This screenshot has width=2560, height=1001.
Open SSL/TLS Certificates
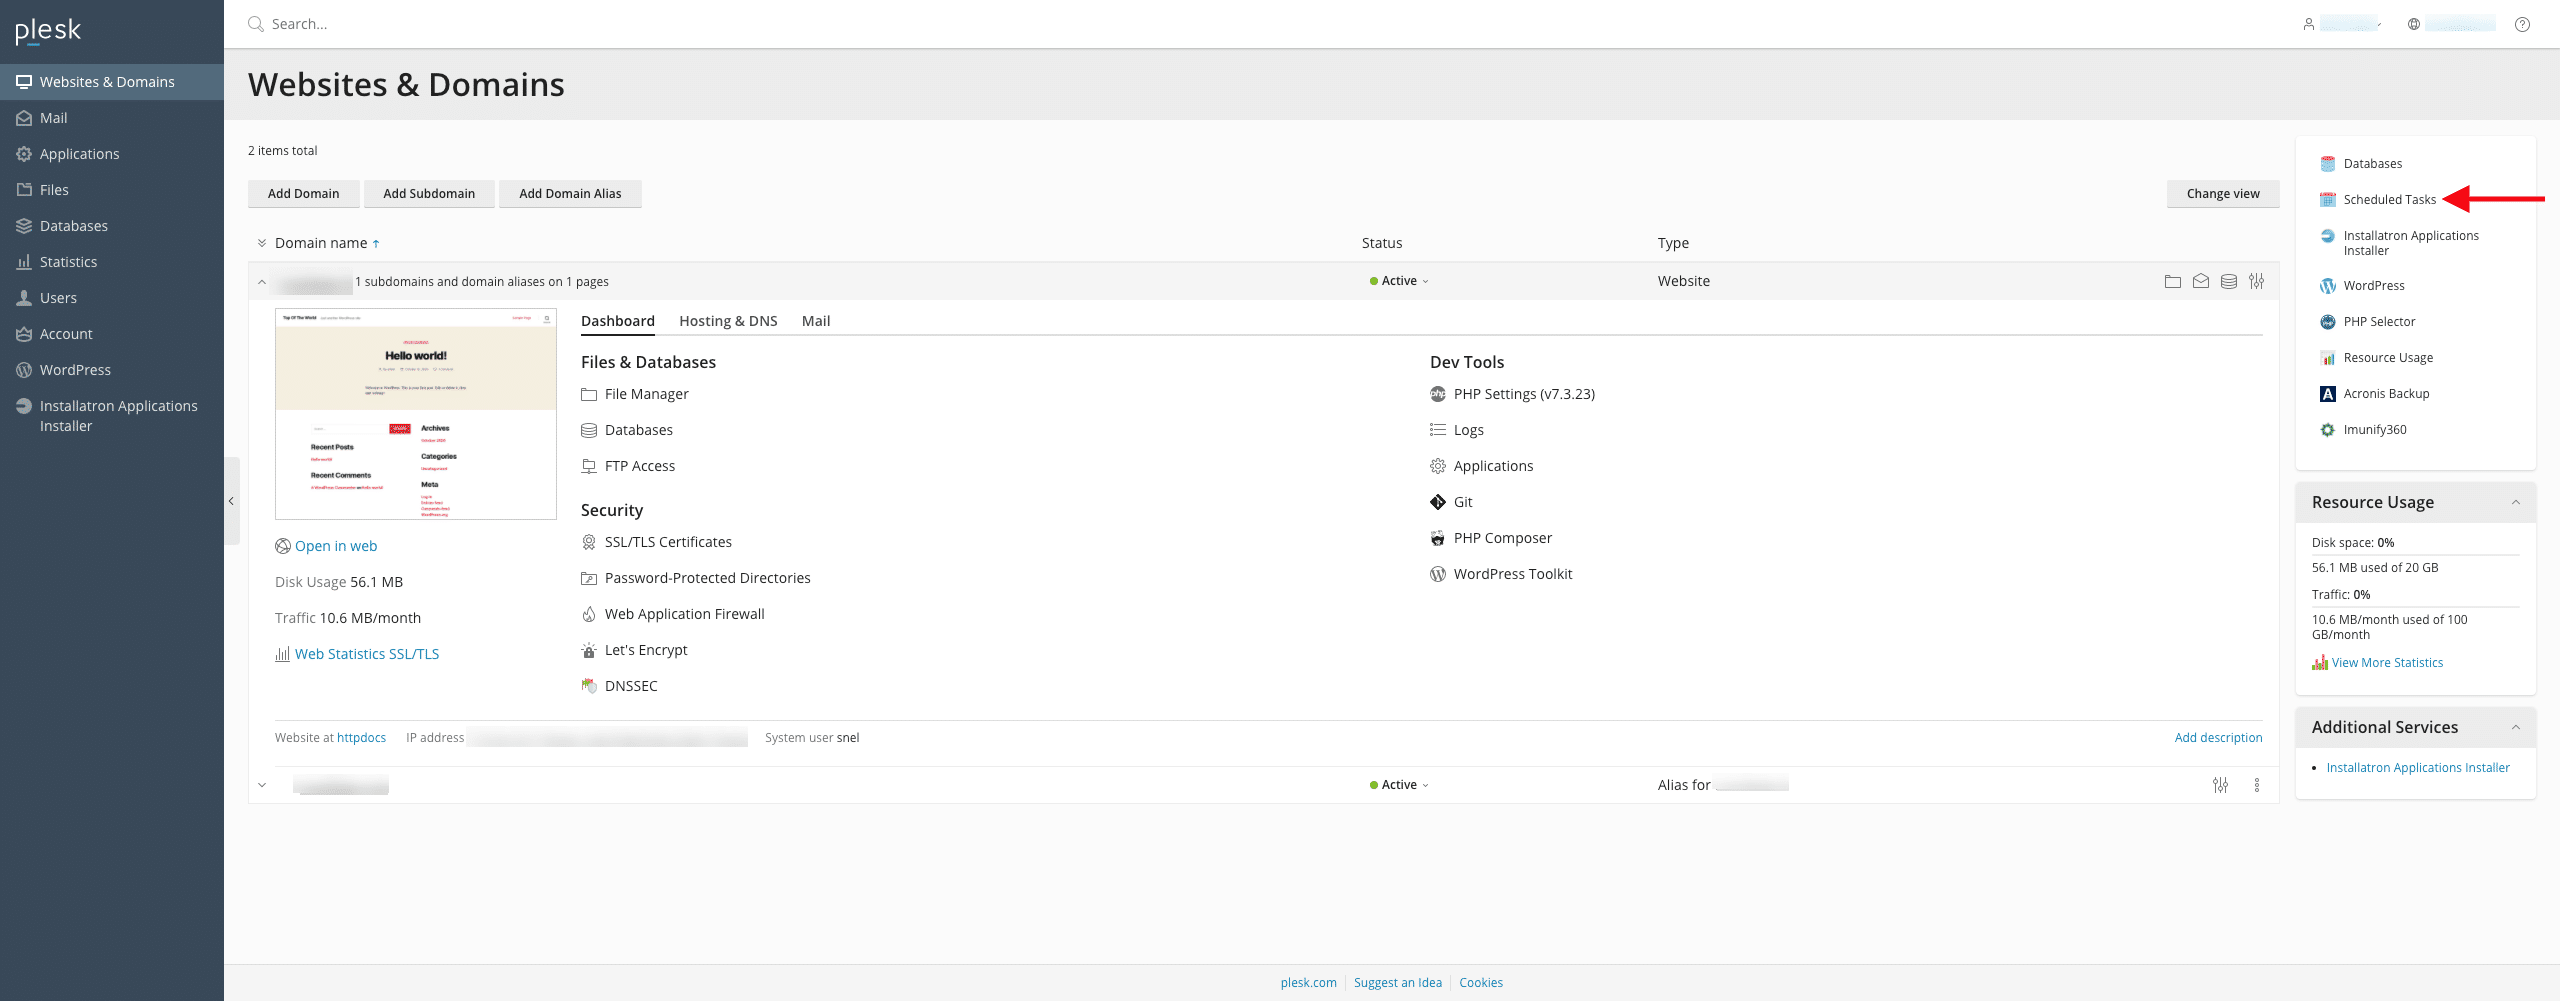(657, 542)
